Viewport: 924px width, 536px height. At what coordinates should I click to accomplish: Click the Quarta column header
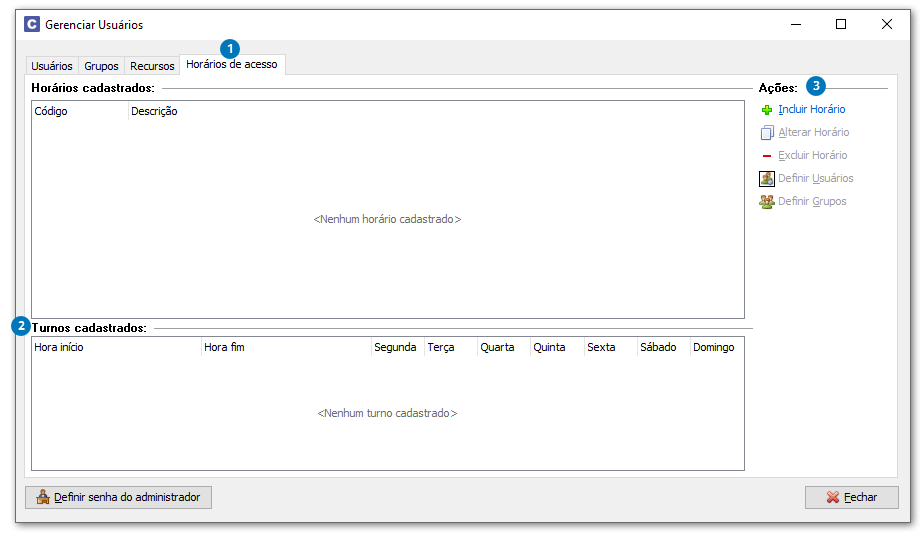pyautogui.click(x=504, y=348)
